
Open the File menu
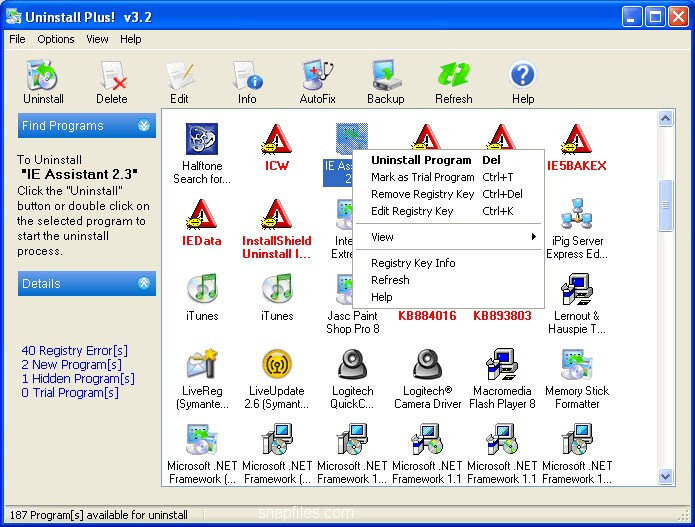coord(17,39)
